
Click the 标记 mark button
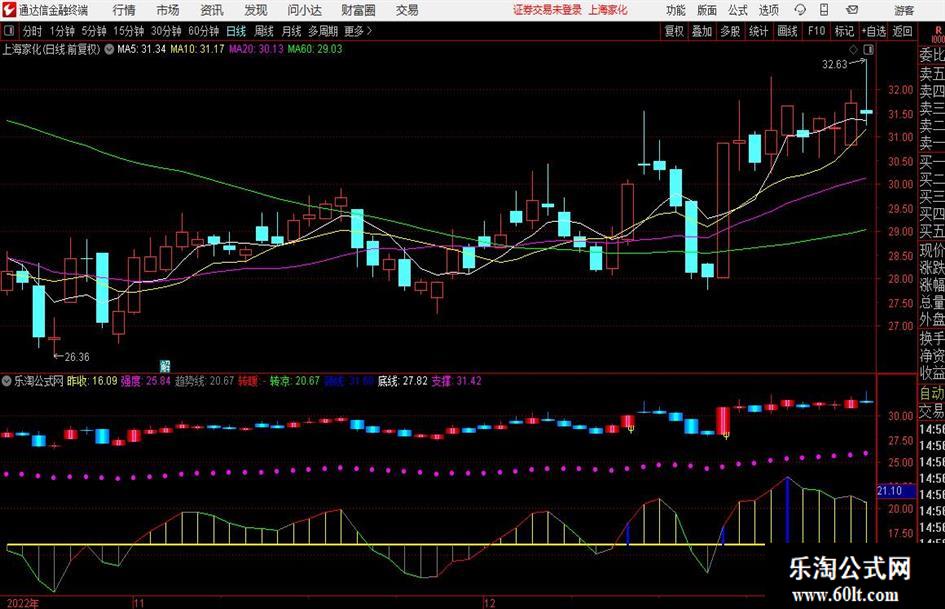pyautogui.click(x=844, y=31)
